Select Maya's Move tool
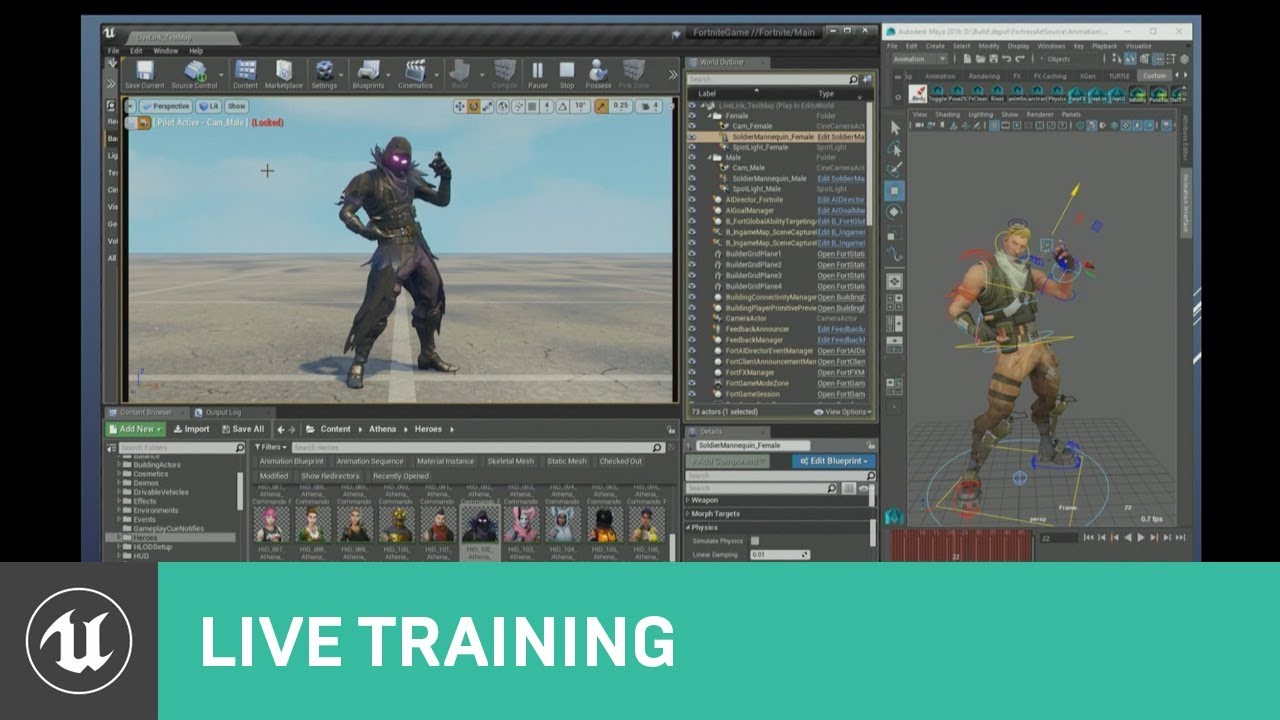1280x720 pixels. tap(895, 190)
